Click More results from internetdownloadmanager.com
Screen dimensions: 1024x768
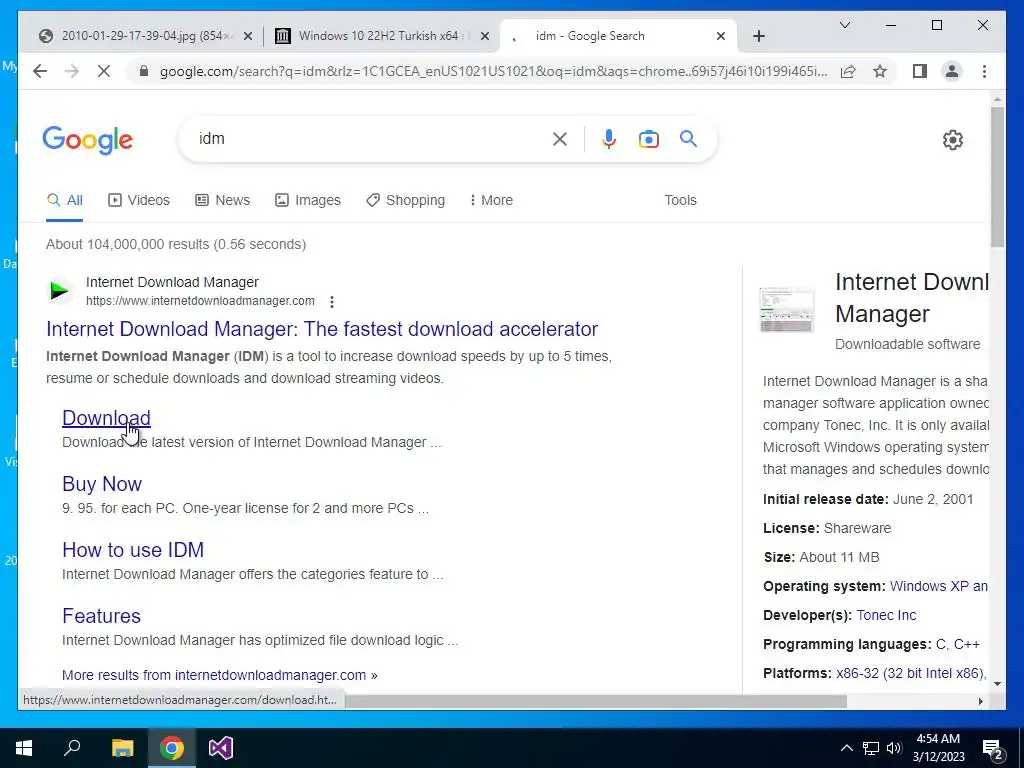point(219,675)
